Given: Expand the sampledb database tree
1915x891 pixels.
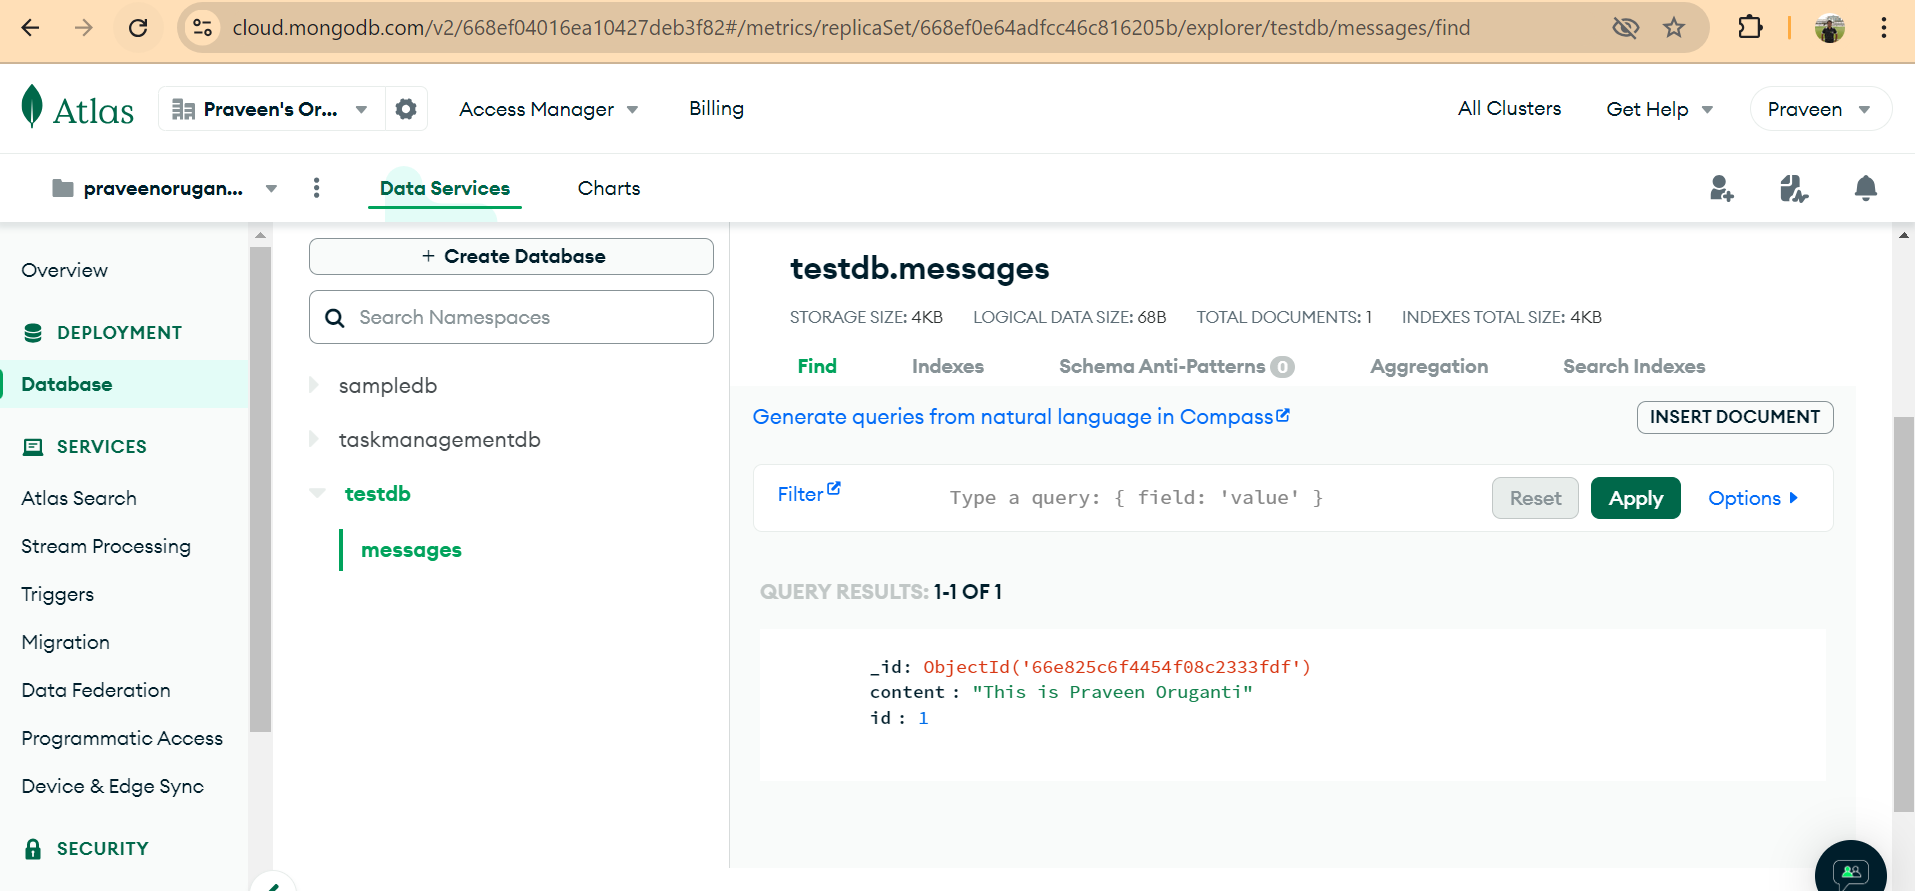Looking at the screenshot, I should (x=314, y=385).
